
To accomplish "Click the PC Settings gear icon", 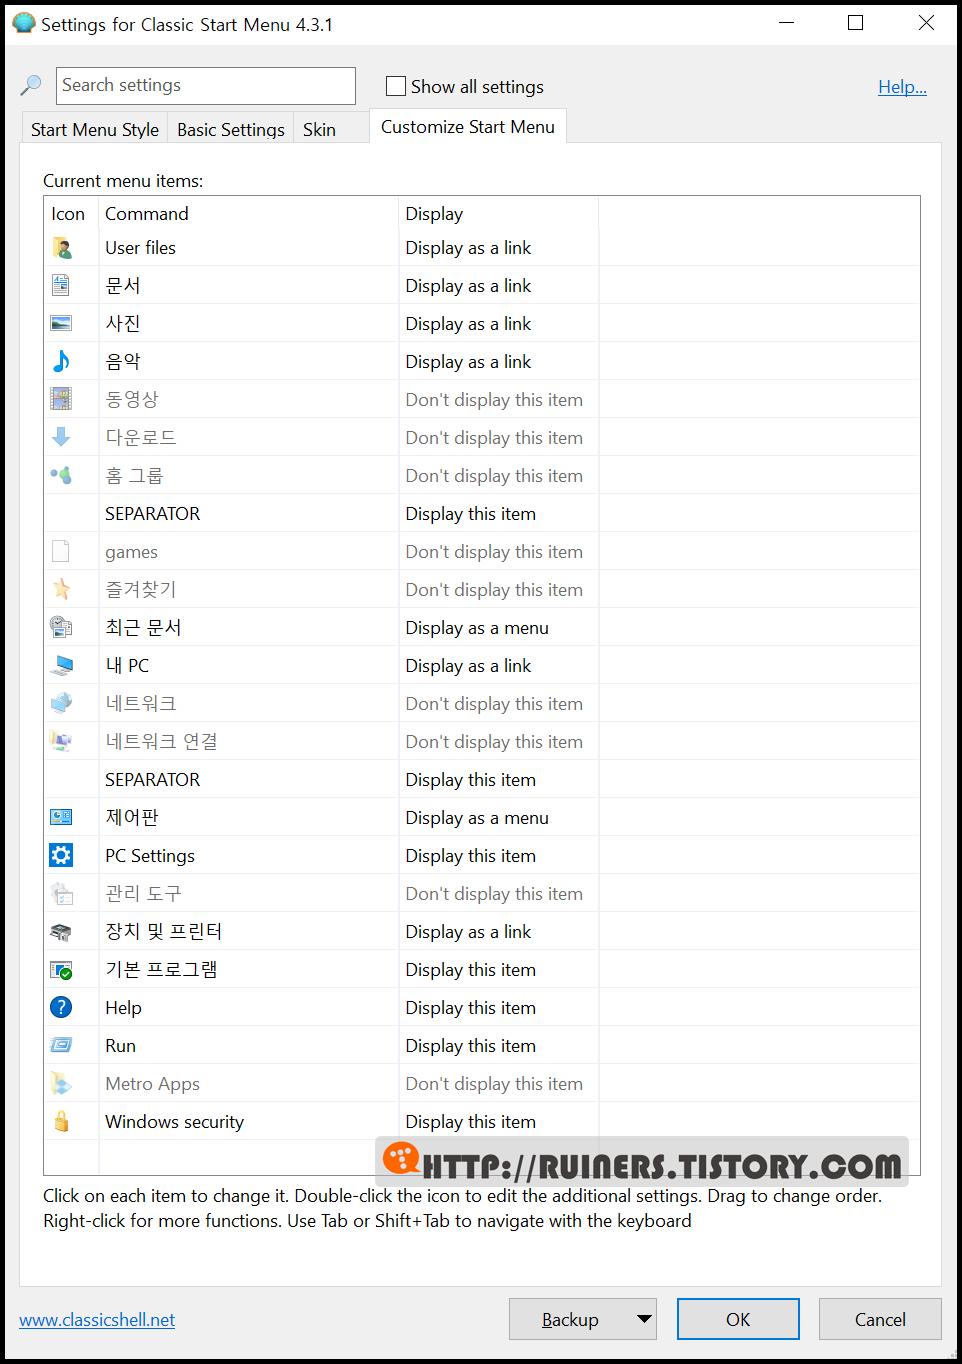I will click(61, 855).
